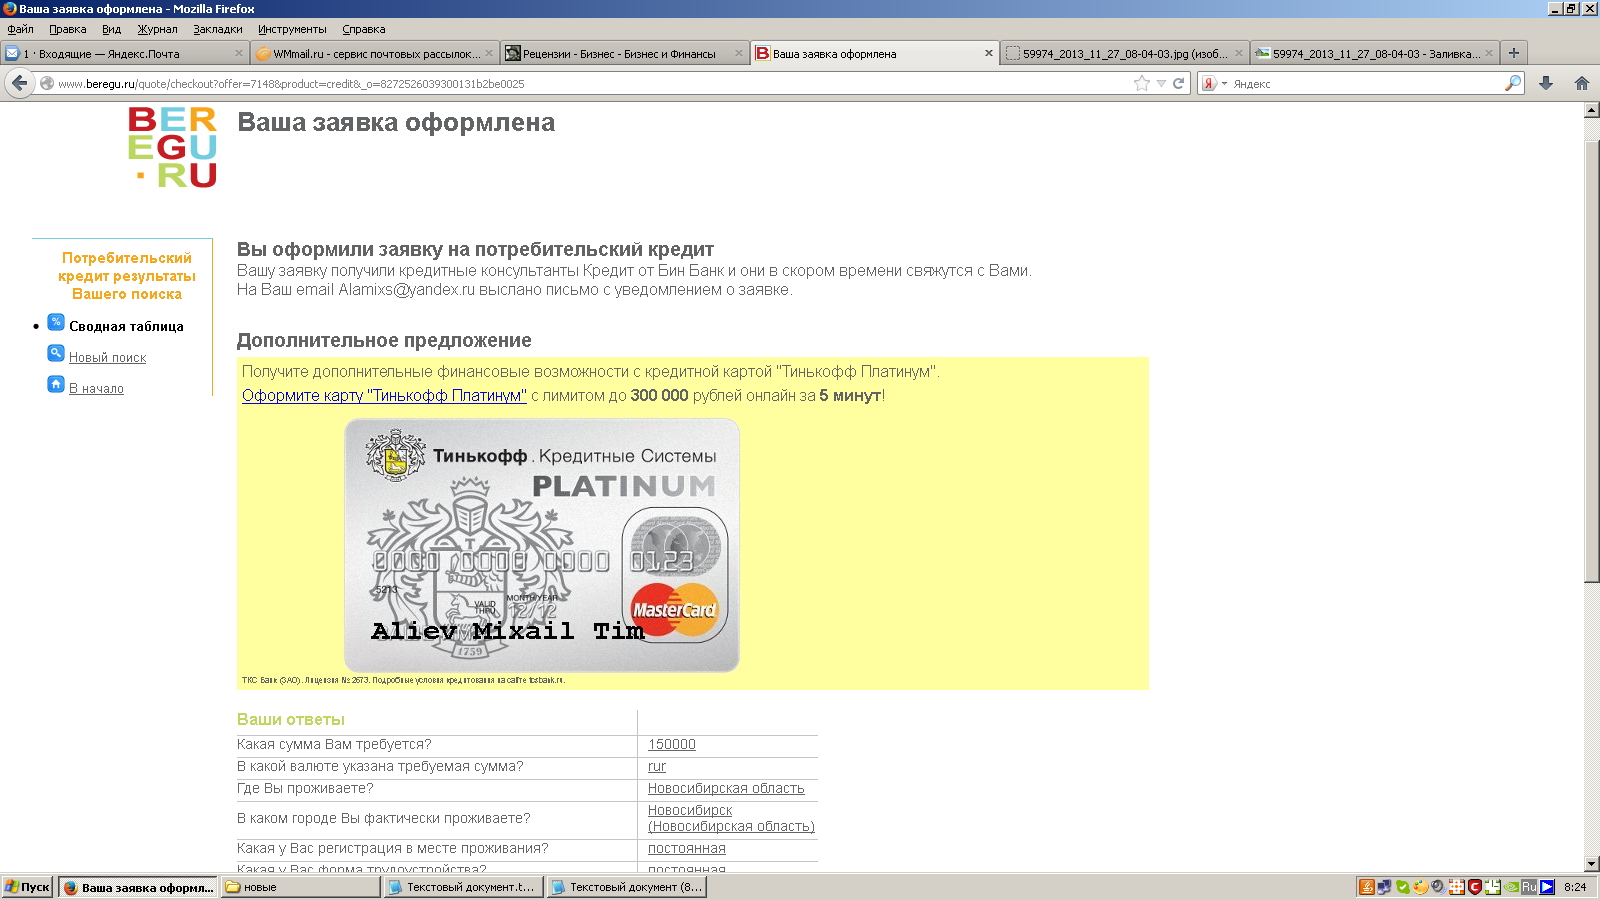1600x900 pixels.
Task: Click the Firefox back arrow button
Action: tap(19, 83)
